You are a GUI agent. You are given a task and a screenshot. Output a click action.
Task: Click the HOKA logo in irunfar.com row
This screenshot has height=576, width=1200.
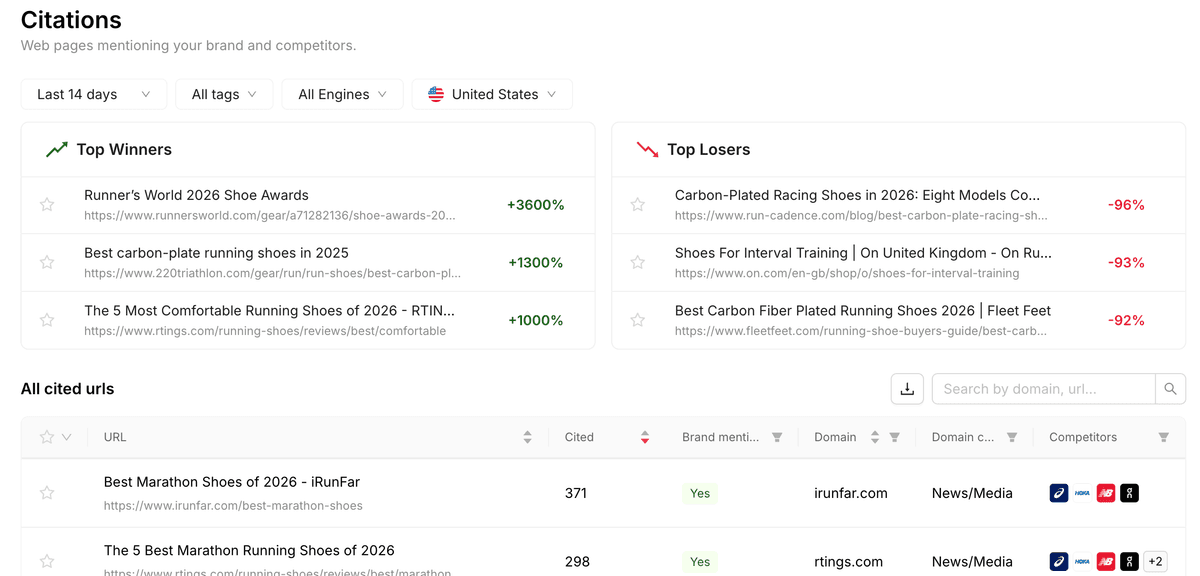pyautogui.click(x=1082, y=493)
